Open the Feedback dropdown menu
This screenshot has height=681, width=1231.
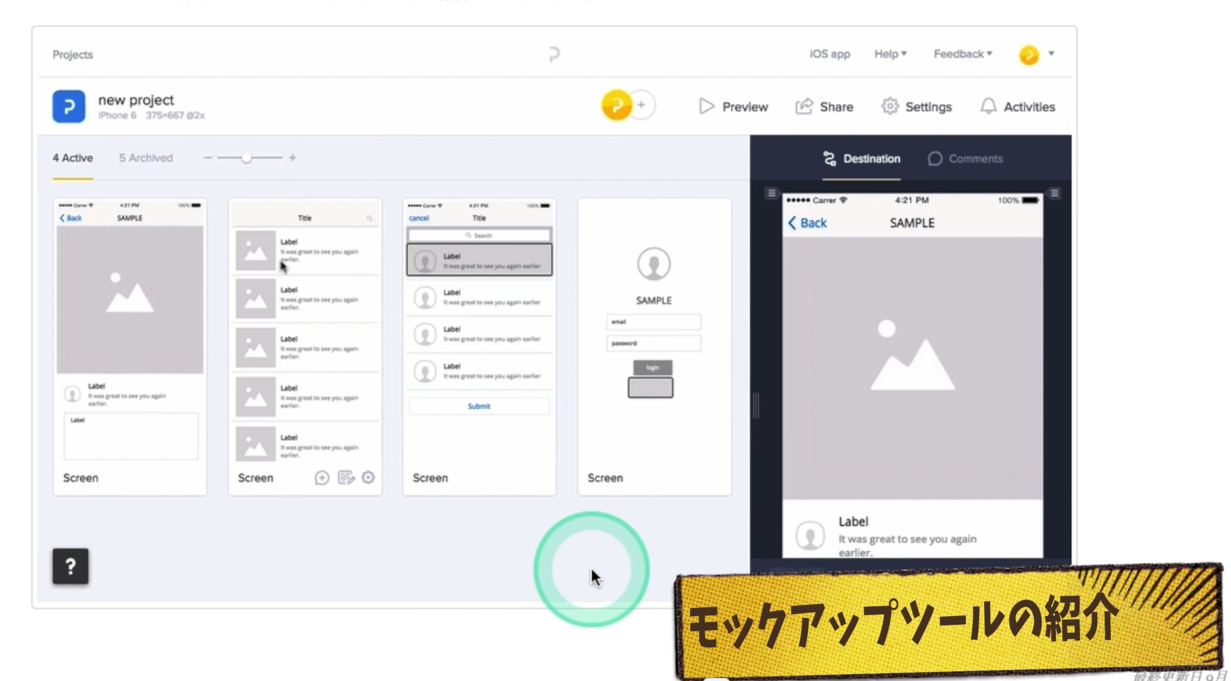[x=963, y=54]
